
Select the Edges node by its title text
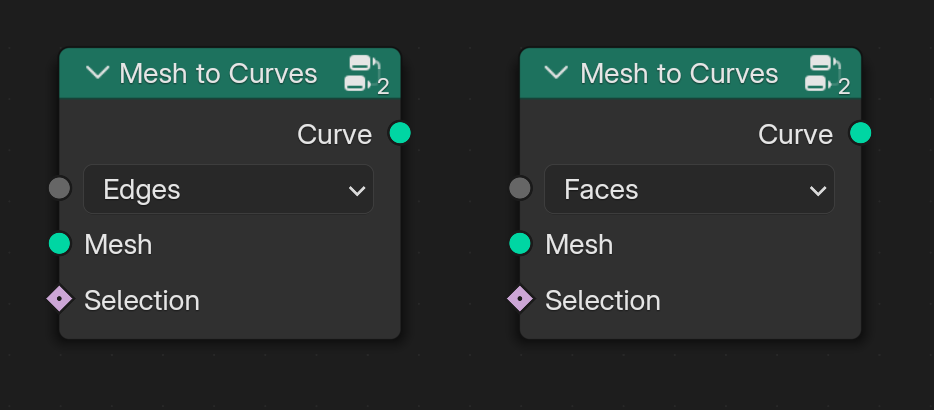[x=218, y=74]
